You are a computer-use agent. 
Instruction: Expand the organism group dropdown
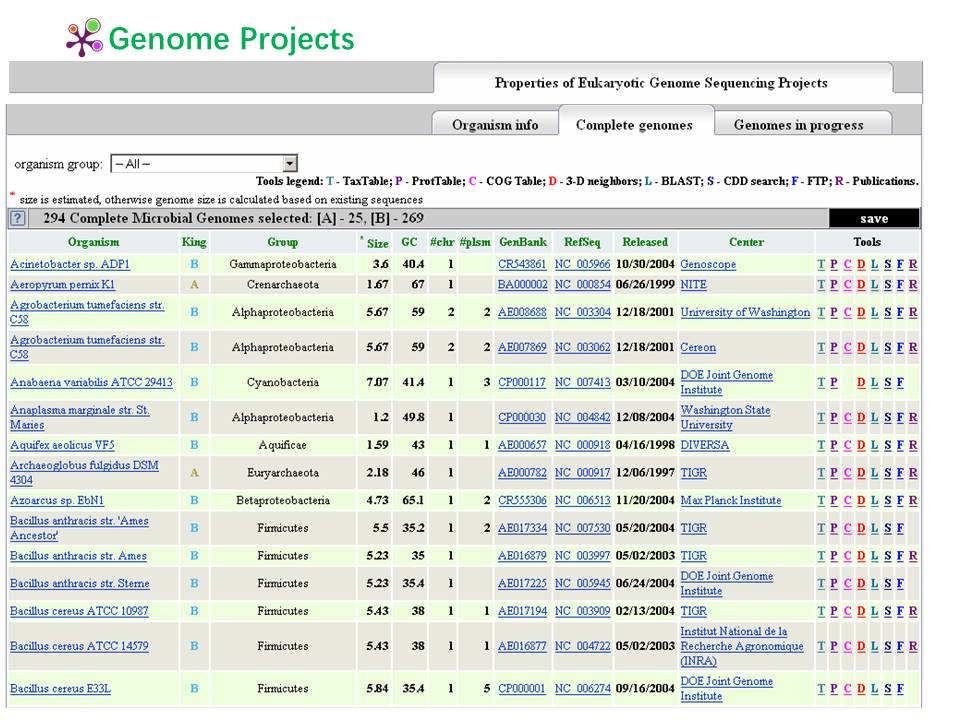tap(290, 164)
